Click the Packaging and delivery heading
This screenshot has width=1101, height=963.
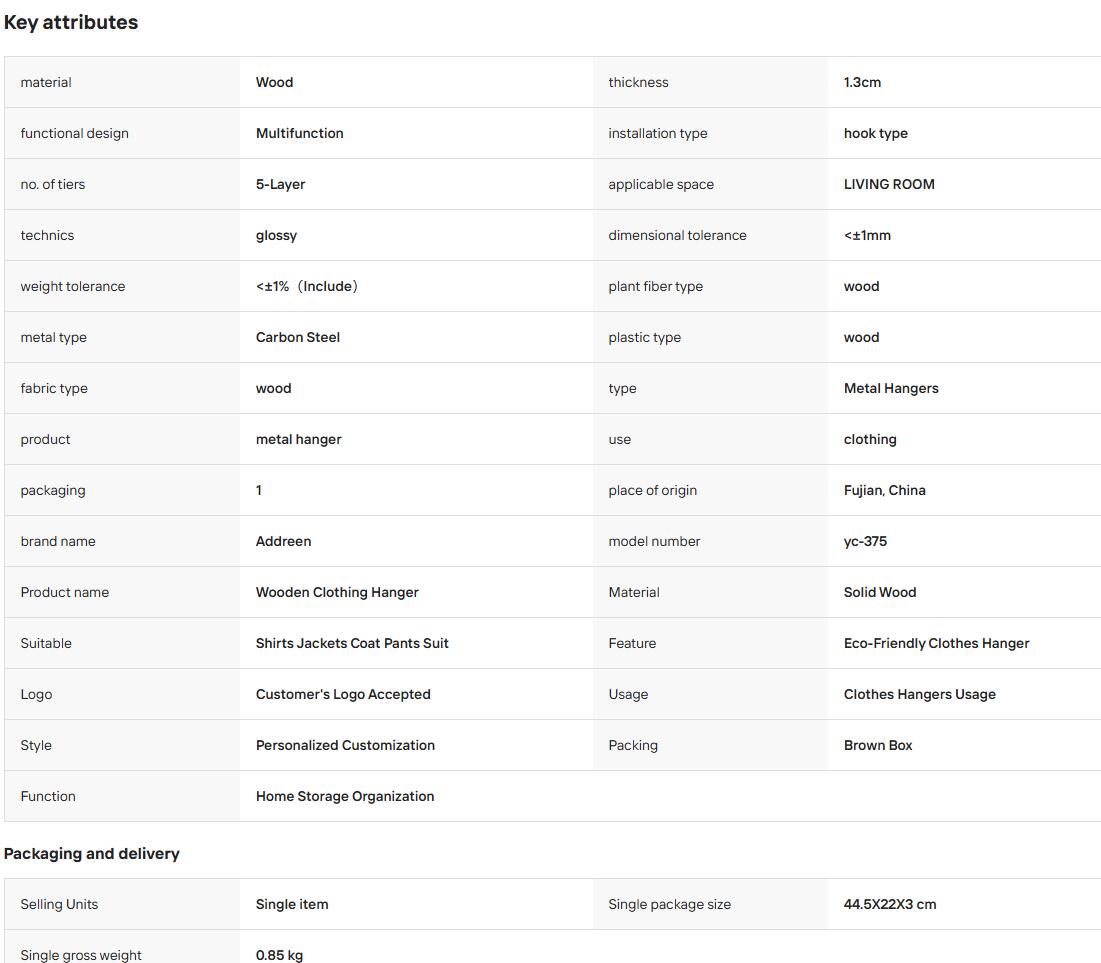[x=91, y=853]
